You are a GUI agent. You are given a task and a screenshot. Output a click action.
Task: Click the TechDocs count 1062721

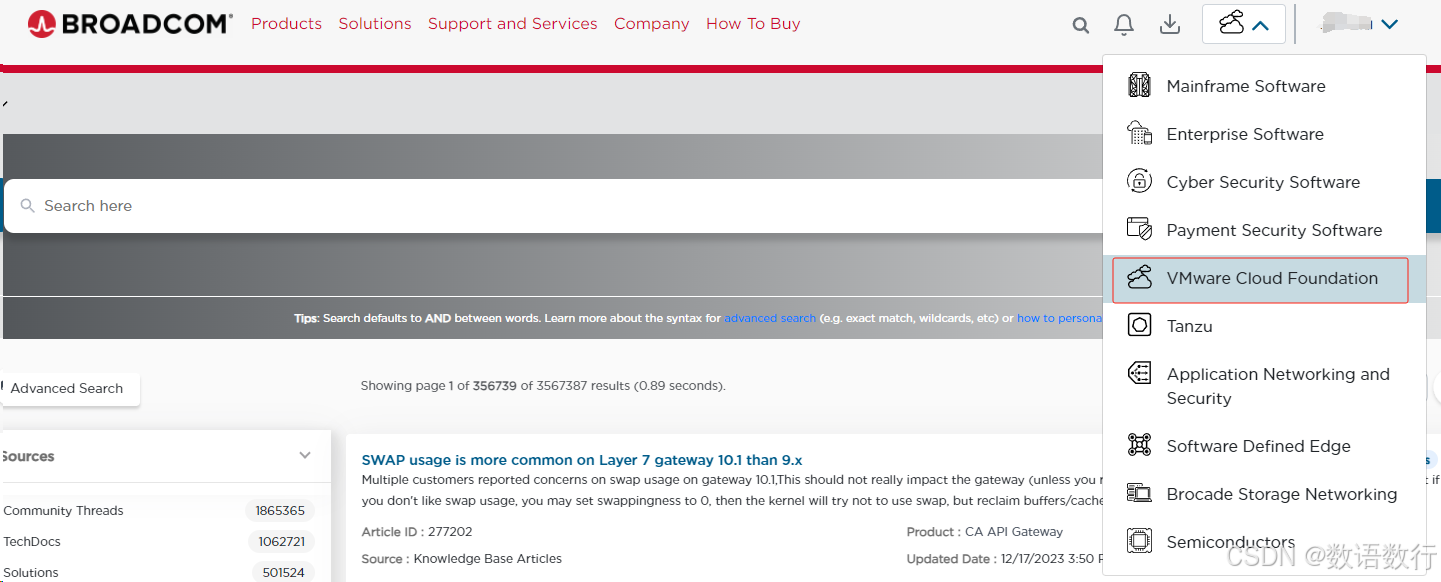[280, 541]
